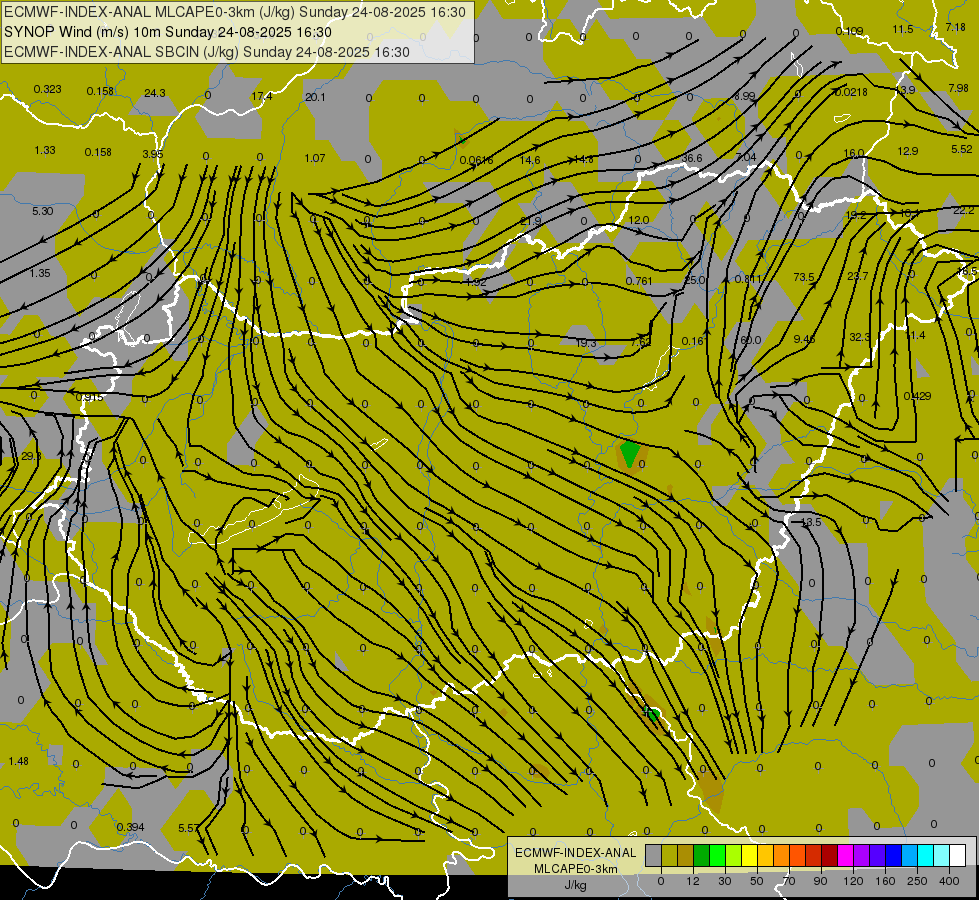Image resolution: width=979 pixels, height=900 pixels.
Task: Select the pure blue swatch after 160
Action: (x=893, y=855)
